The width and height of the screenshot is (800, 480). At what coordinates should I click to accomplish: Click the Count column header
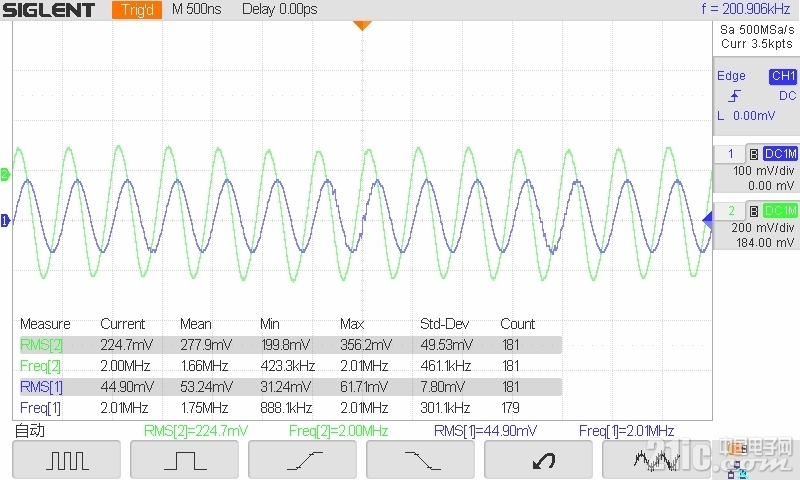coord(517,324)
